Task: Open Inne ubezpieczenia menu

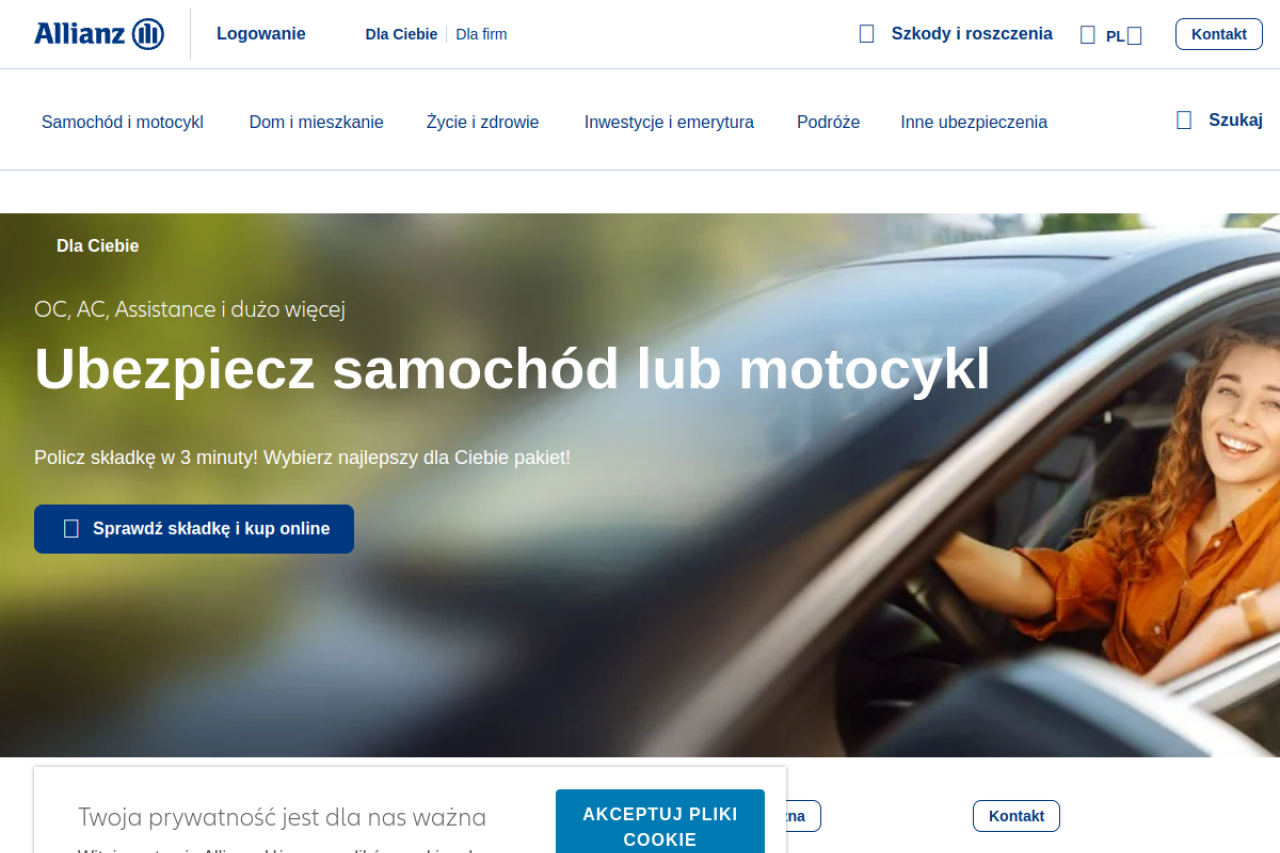Action: (x=974, y=122)
